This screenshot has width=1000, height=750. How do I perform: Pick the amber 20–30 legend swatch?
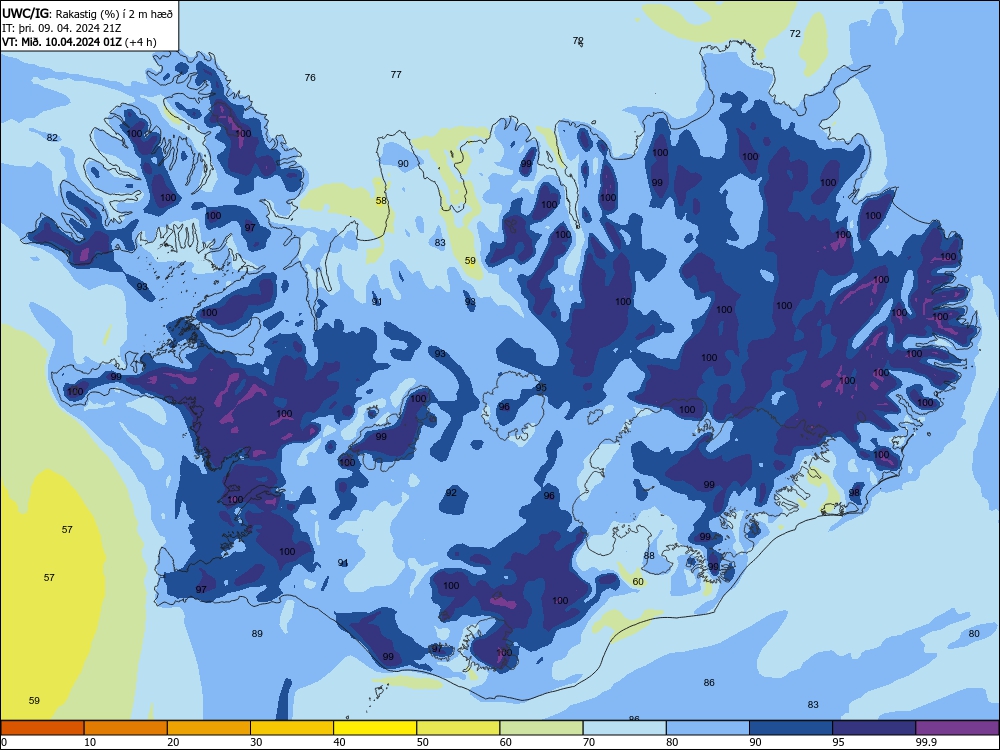[209, 728]
